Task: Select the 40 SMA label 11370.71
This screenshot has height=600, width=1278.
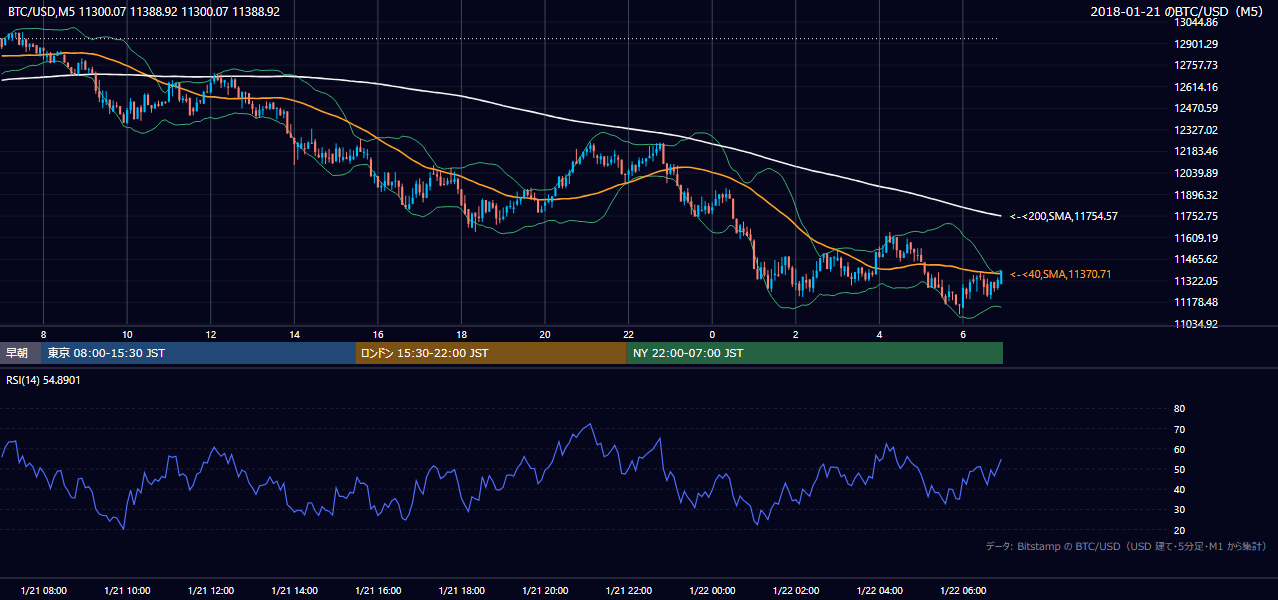Action: click(1061, 274)
